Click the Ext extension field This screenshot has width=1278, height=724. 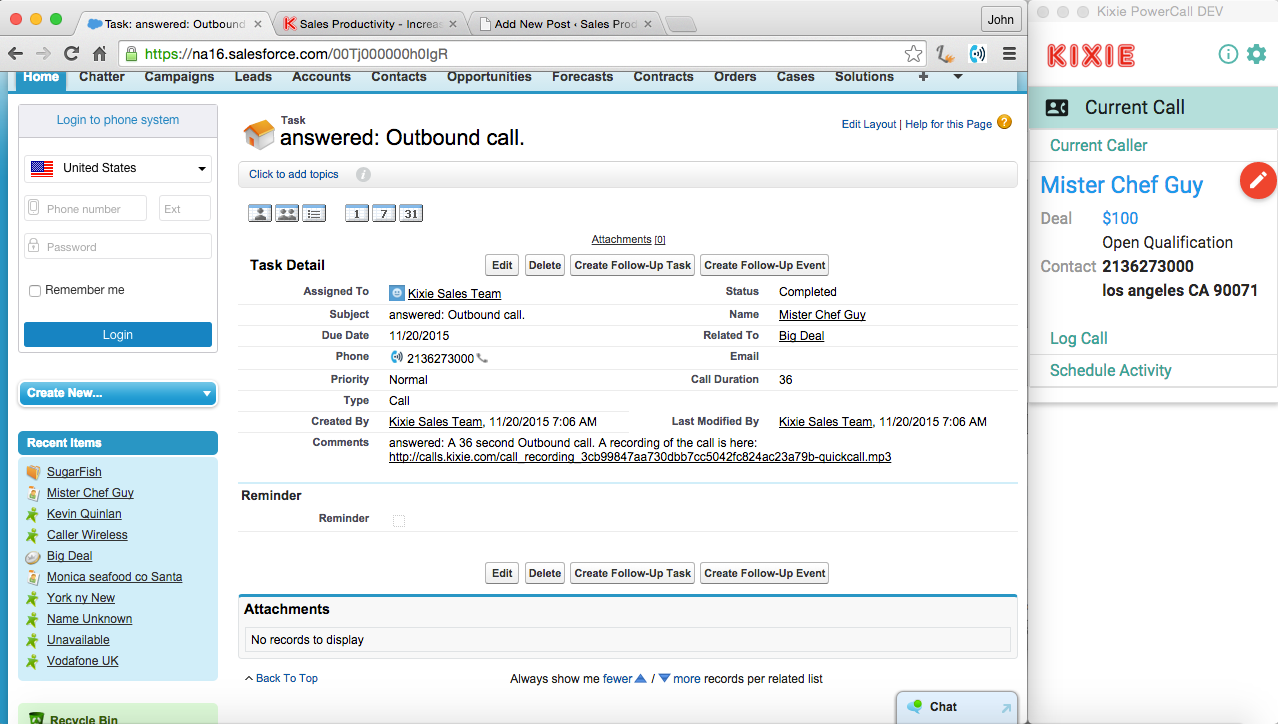tap(185, 208)
